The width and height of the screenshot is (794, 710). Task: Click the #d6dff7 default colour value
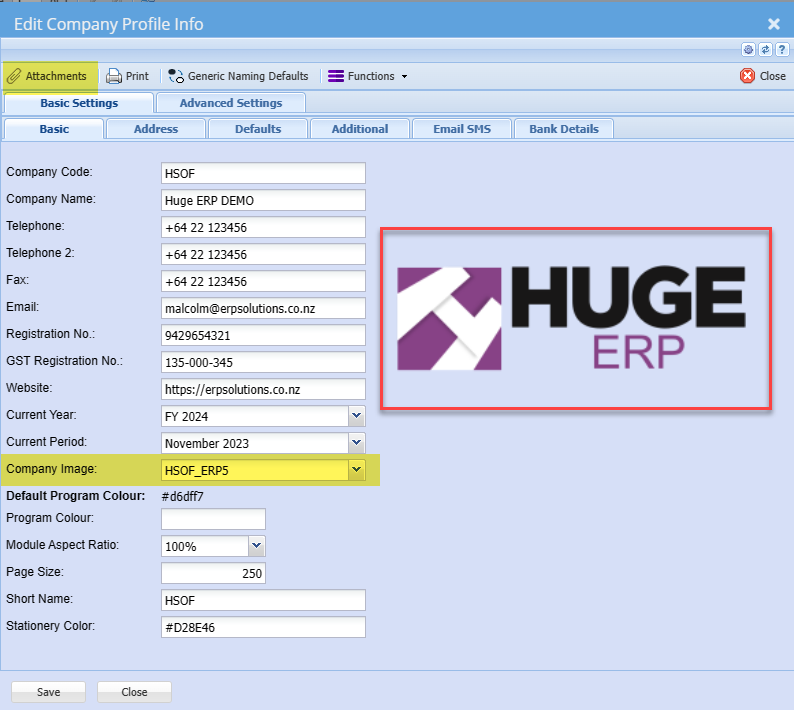pos(182,496)
